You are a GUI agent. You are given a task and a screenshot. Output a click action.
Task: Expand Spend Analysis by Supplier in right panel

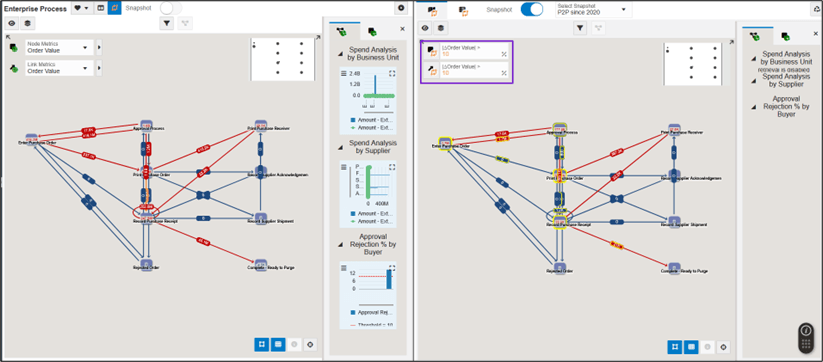pyautogui.click(x=754, y=80)
